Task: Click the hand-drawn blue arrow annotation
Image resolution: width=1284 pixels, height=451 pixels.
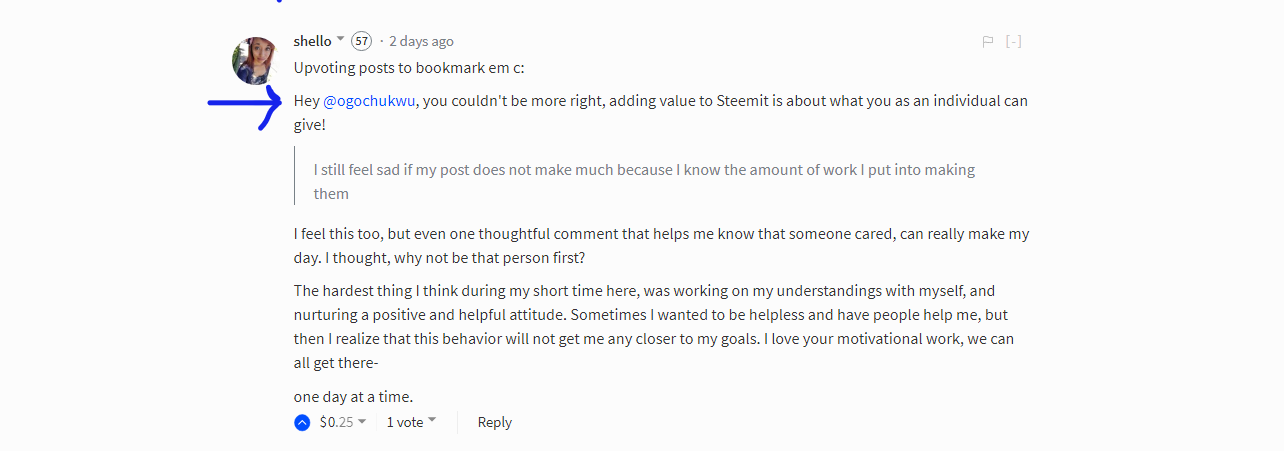Action: 247,104
